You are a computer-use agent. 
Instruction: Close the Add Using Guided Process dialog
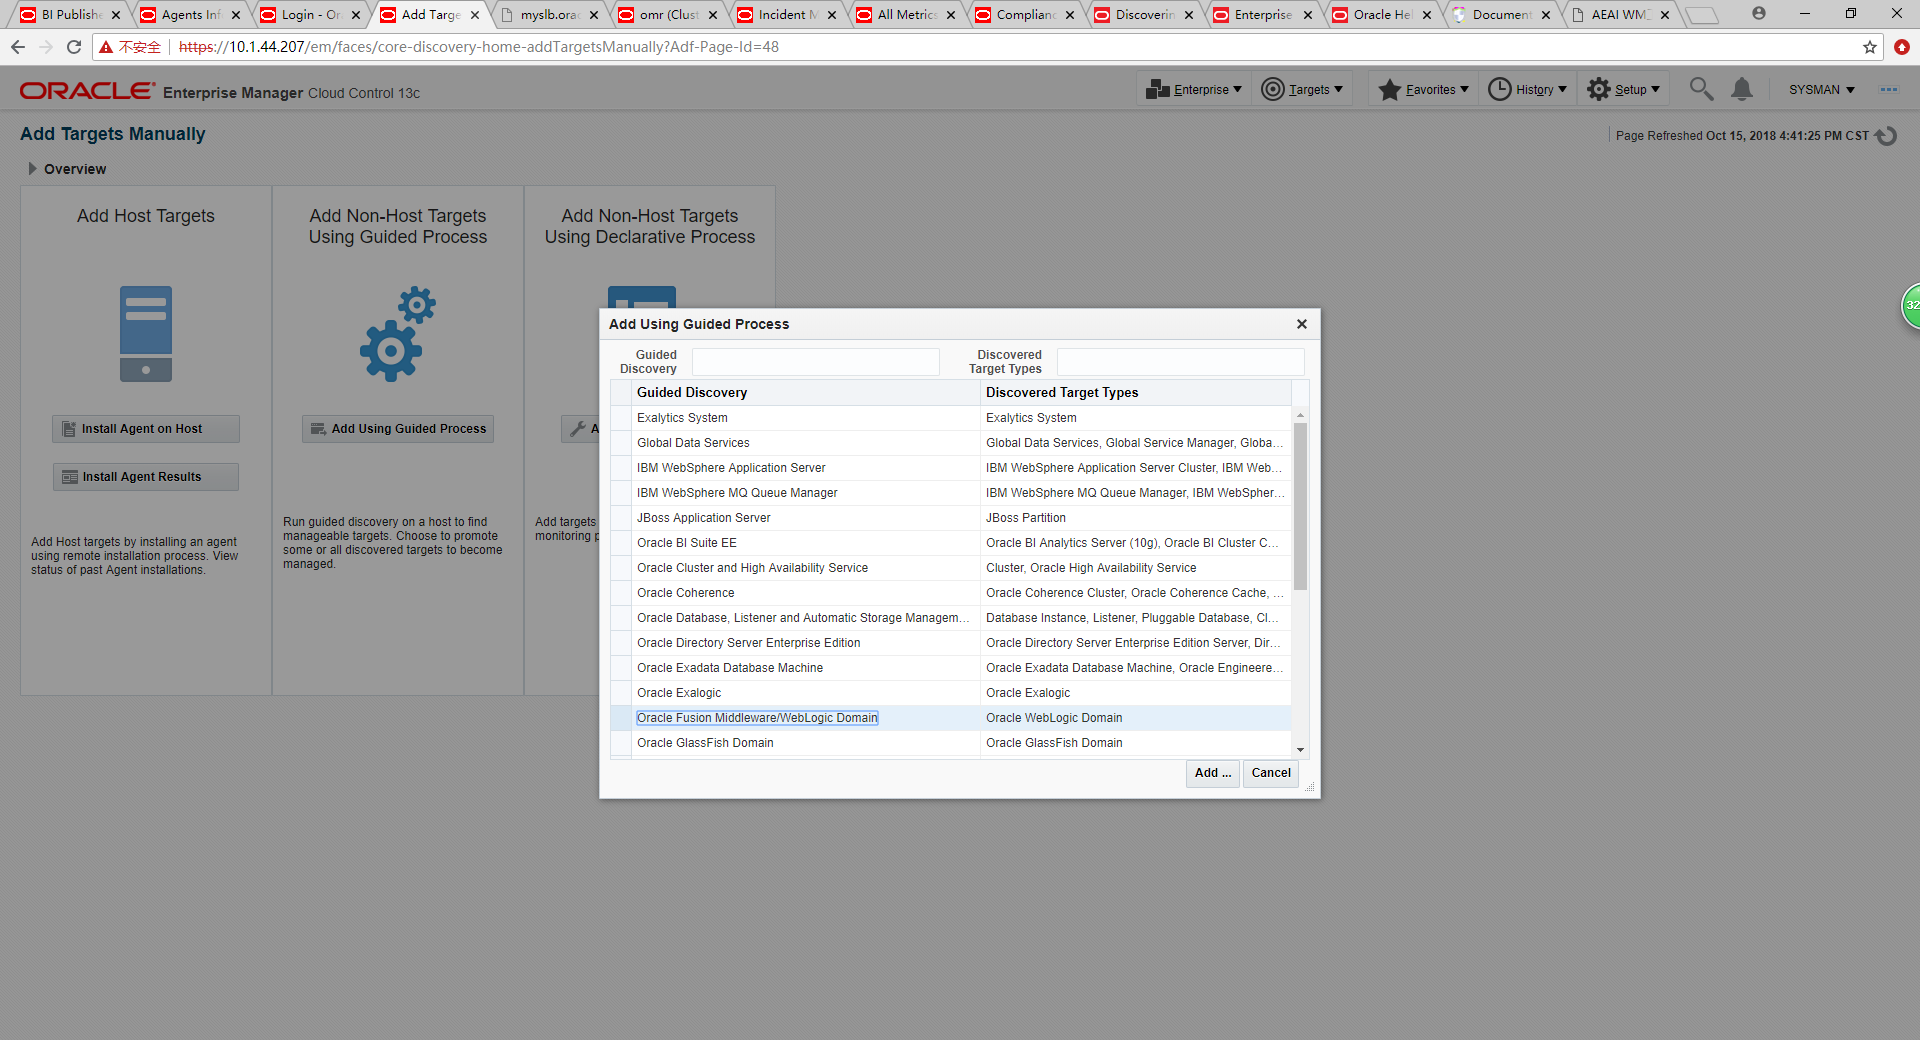click(x=1302, y=324)
